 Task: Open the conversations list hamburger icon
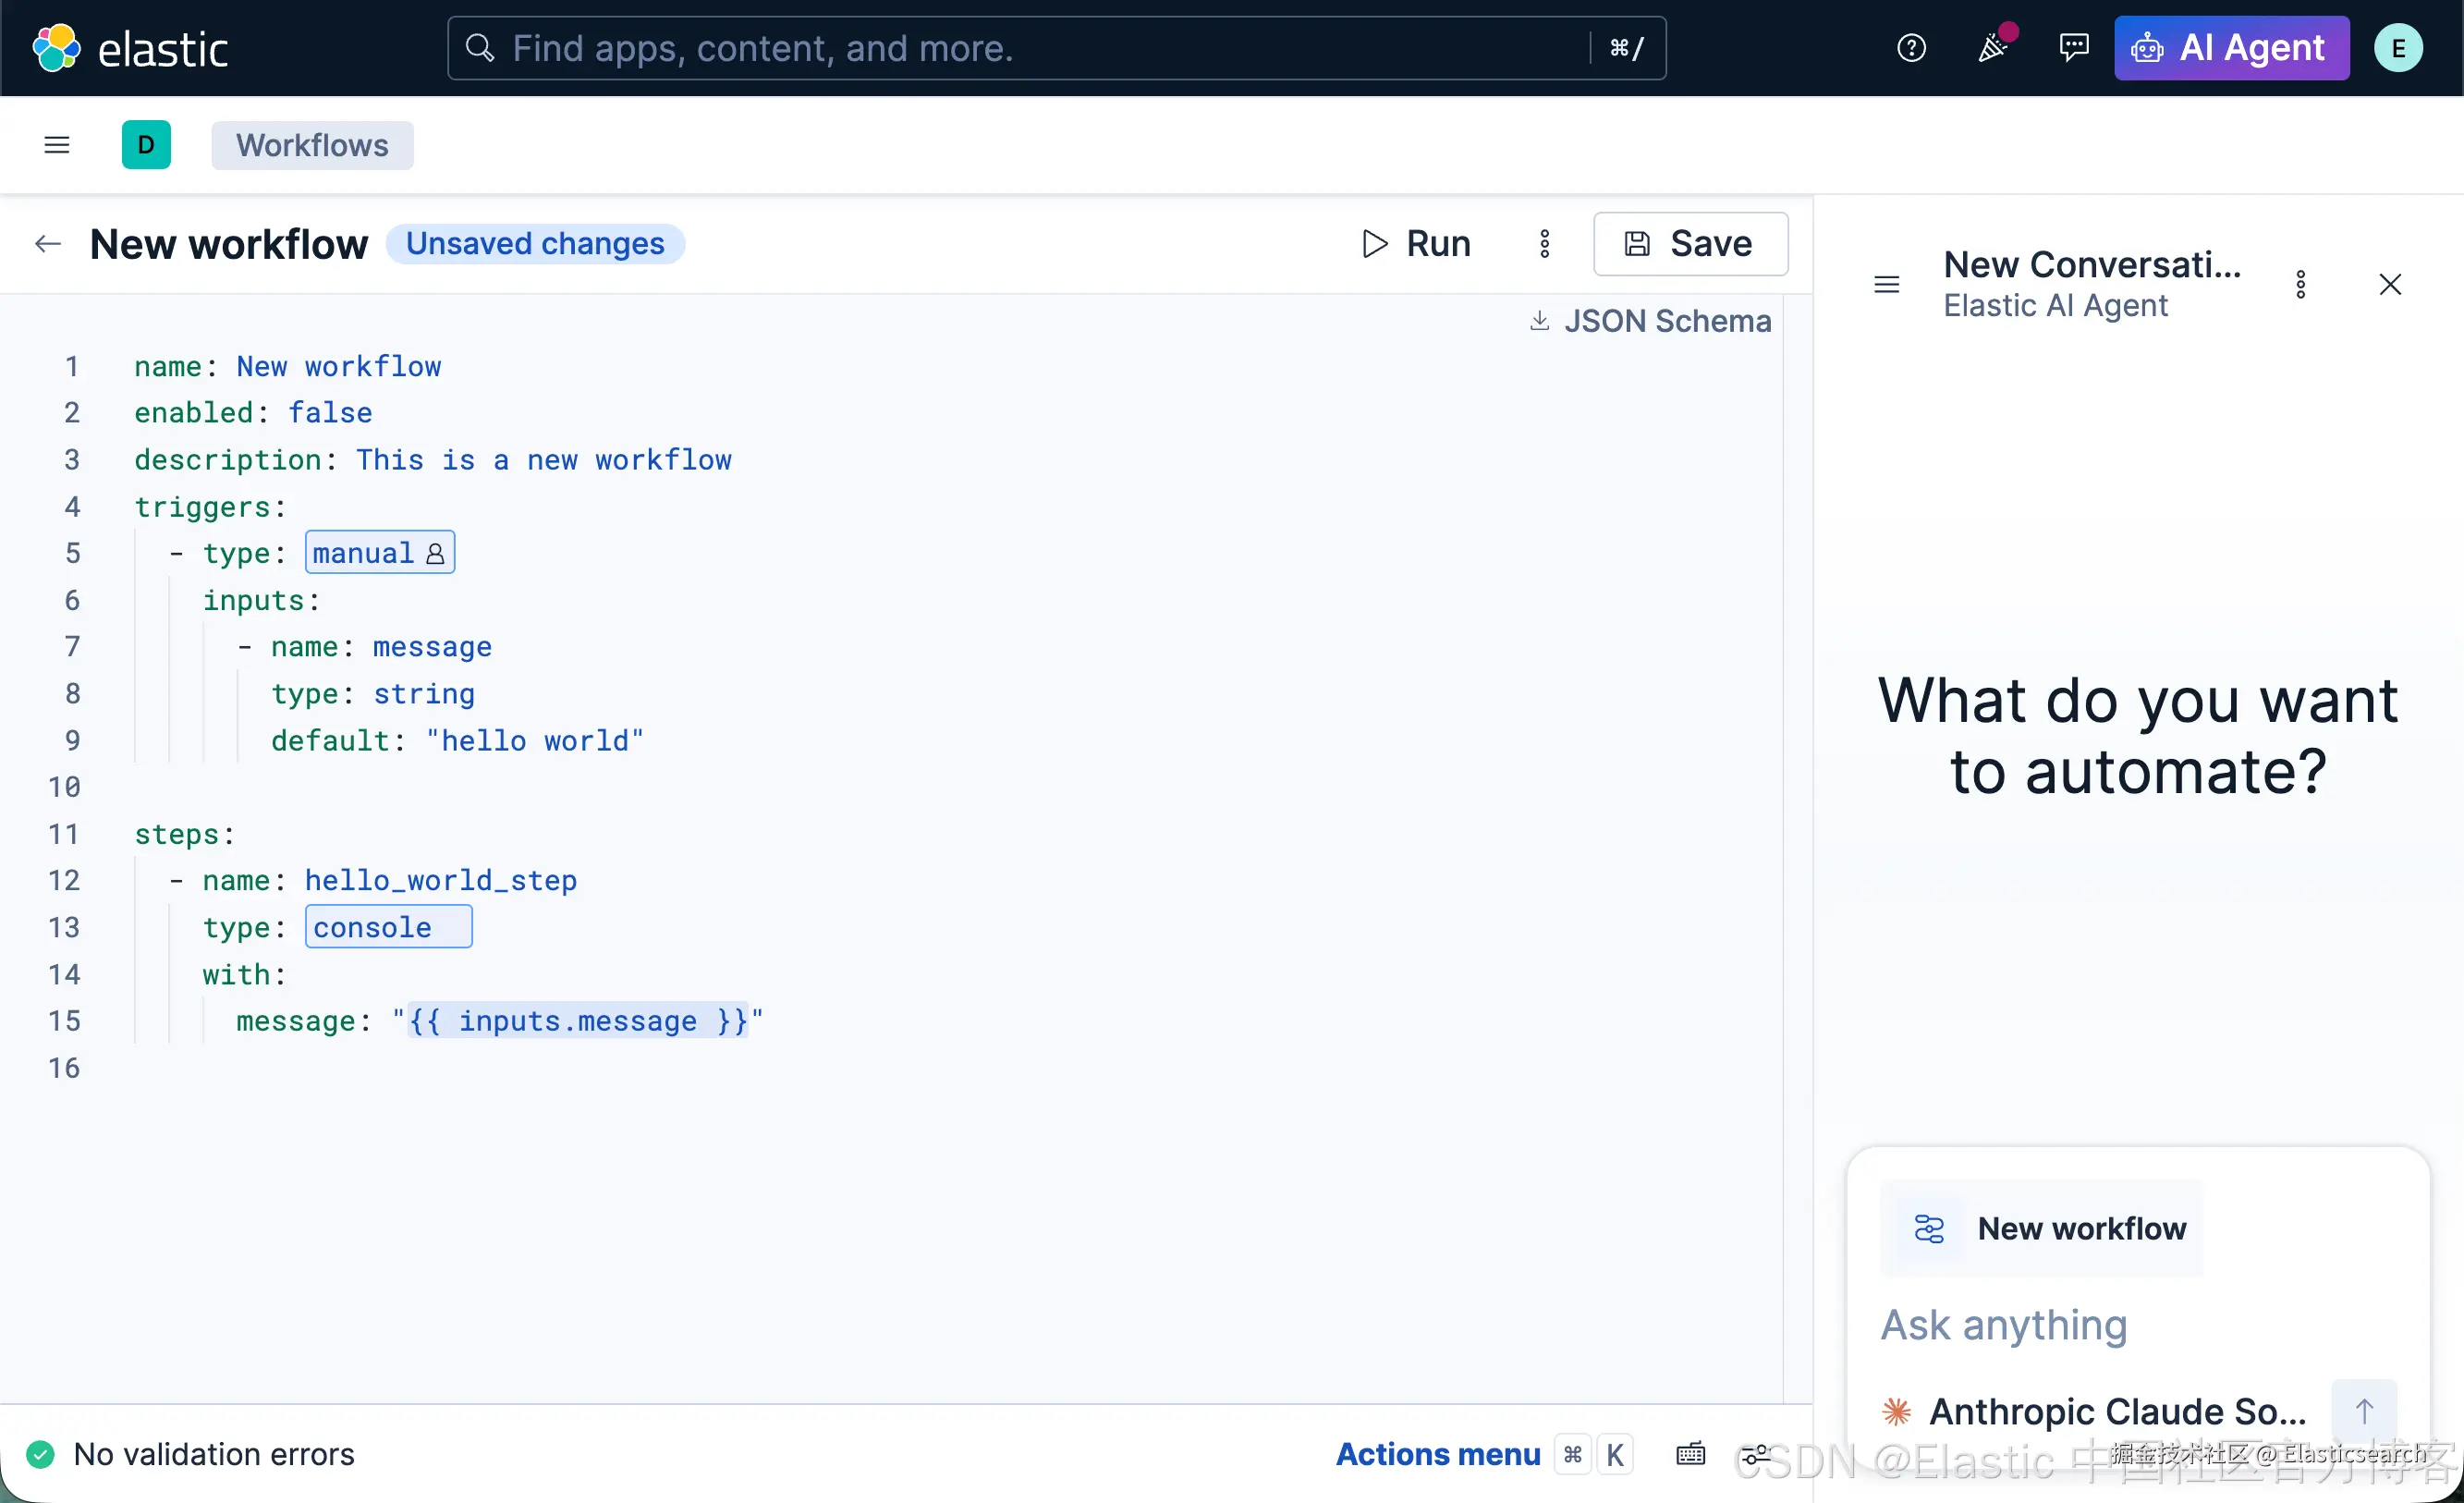tap(1886, 285)
